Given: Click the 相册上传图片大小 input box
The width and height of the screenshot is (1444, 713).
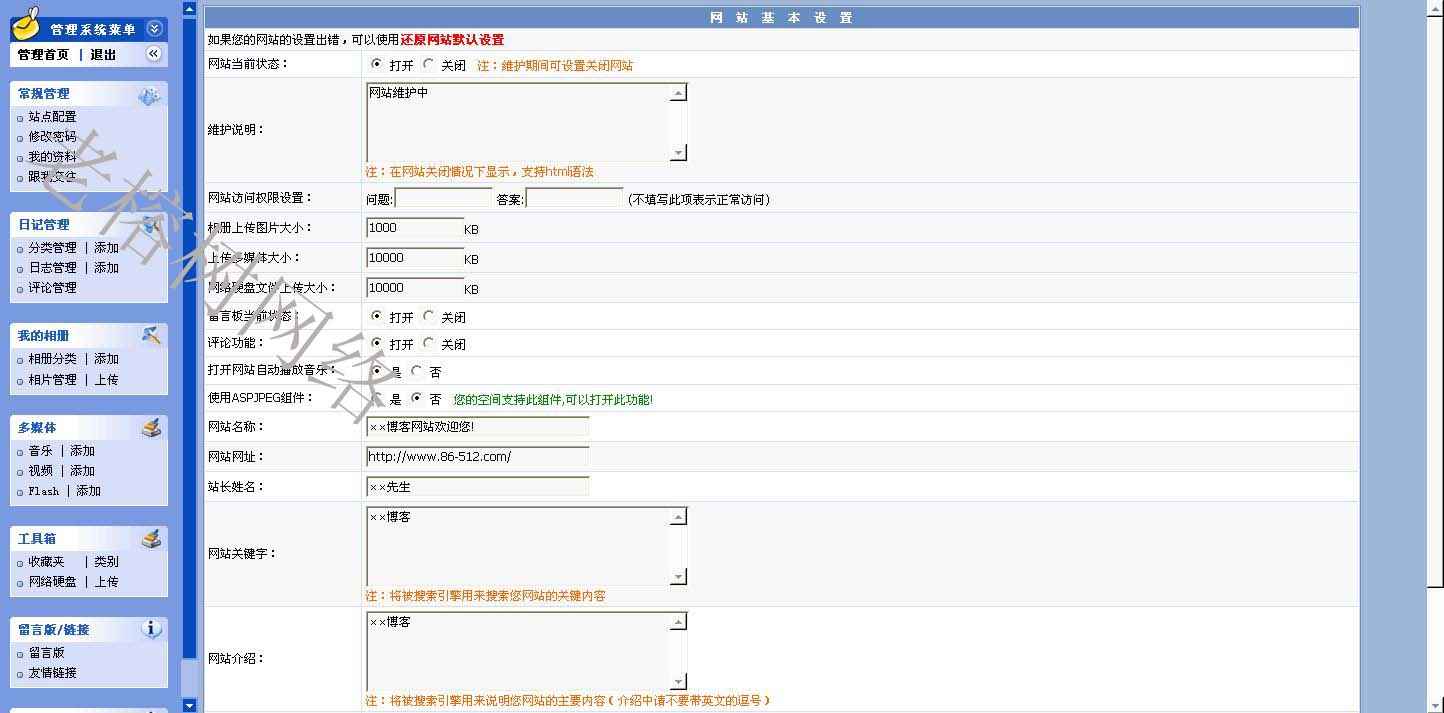Looking at the screenshot, I should click(x=415, y=228).
